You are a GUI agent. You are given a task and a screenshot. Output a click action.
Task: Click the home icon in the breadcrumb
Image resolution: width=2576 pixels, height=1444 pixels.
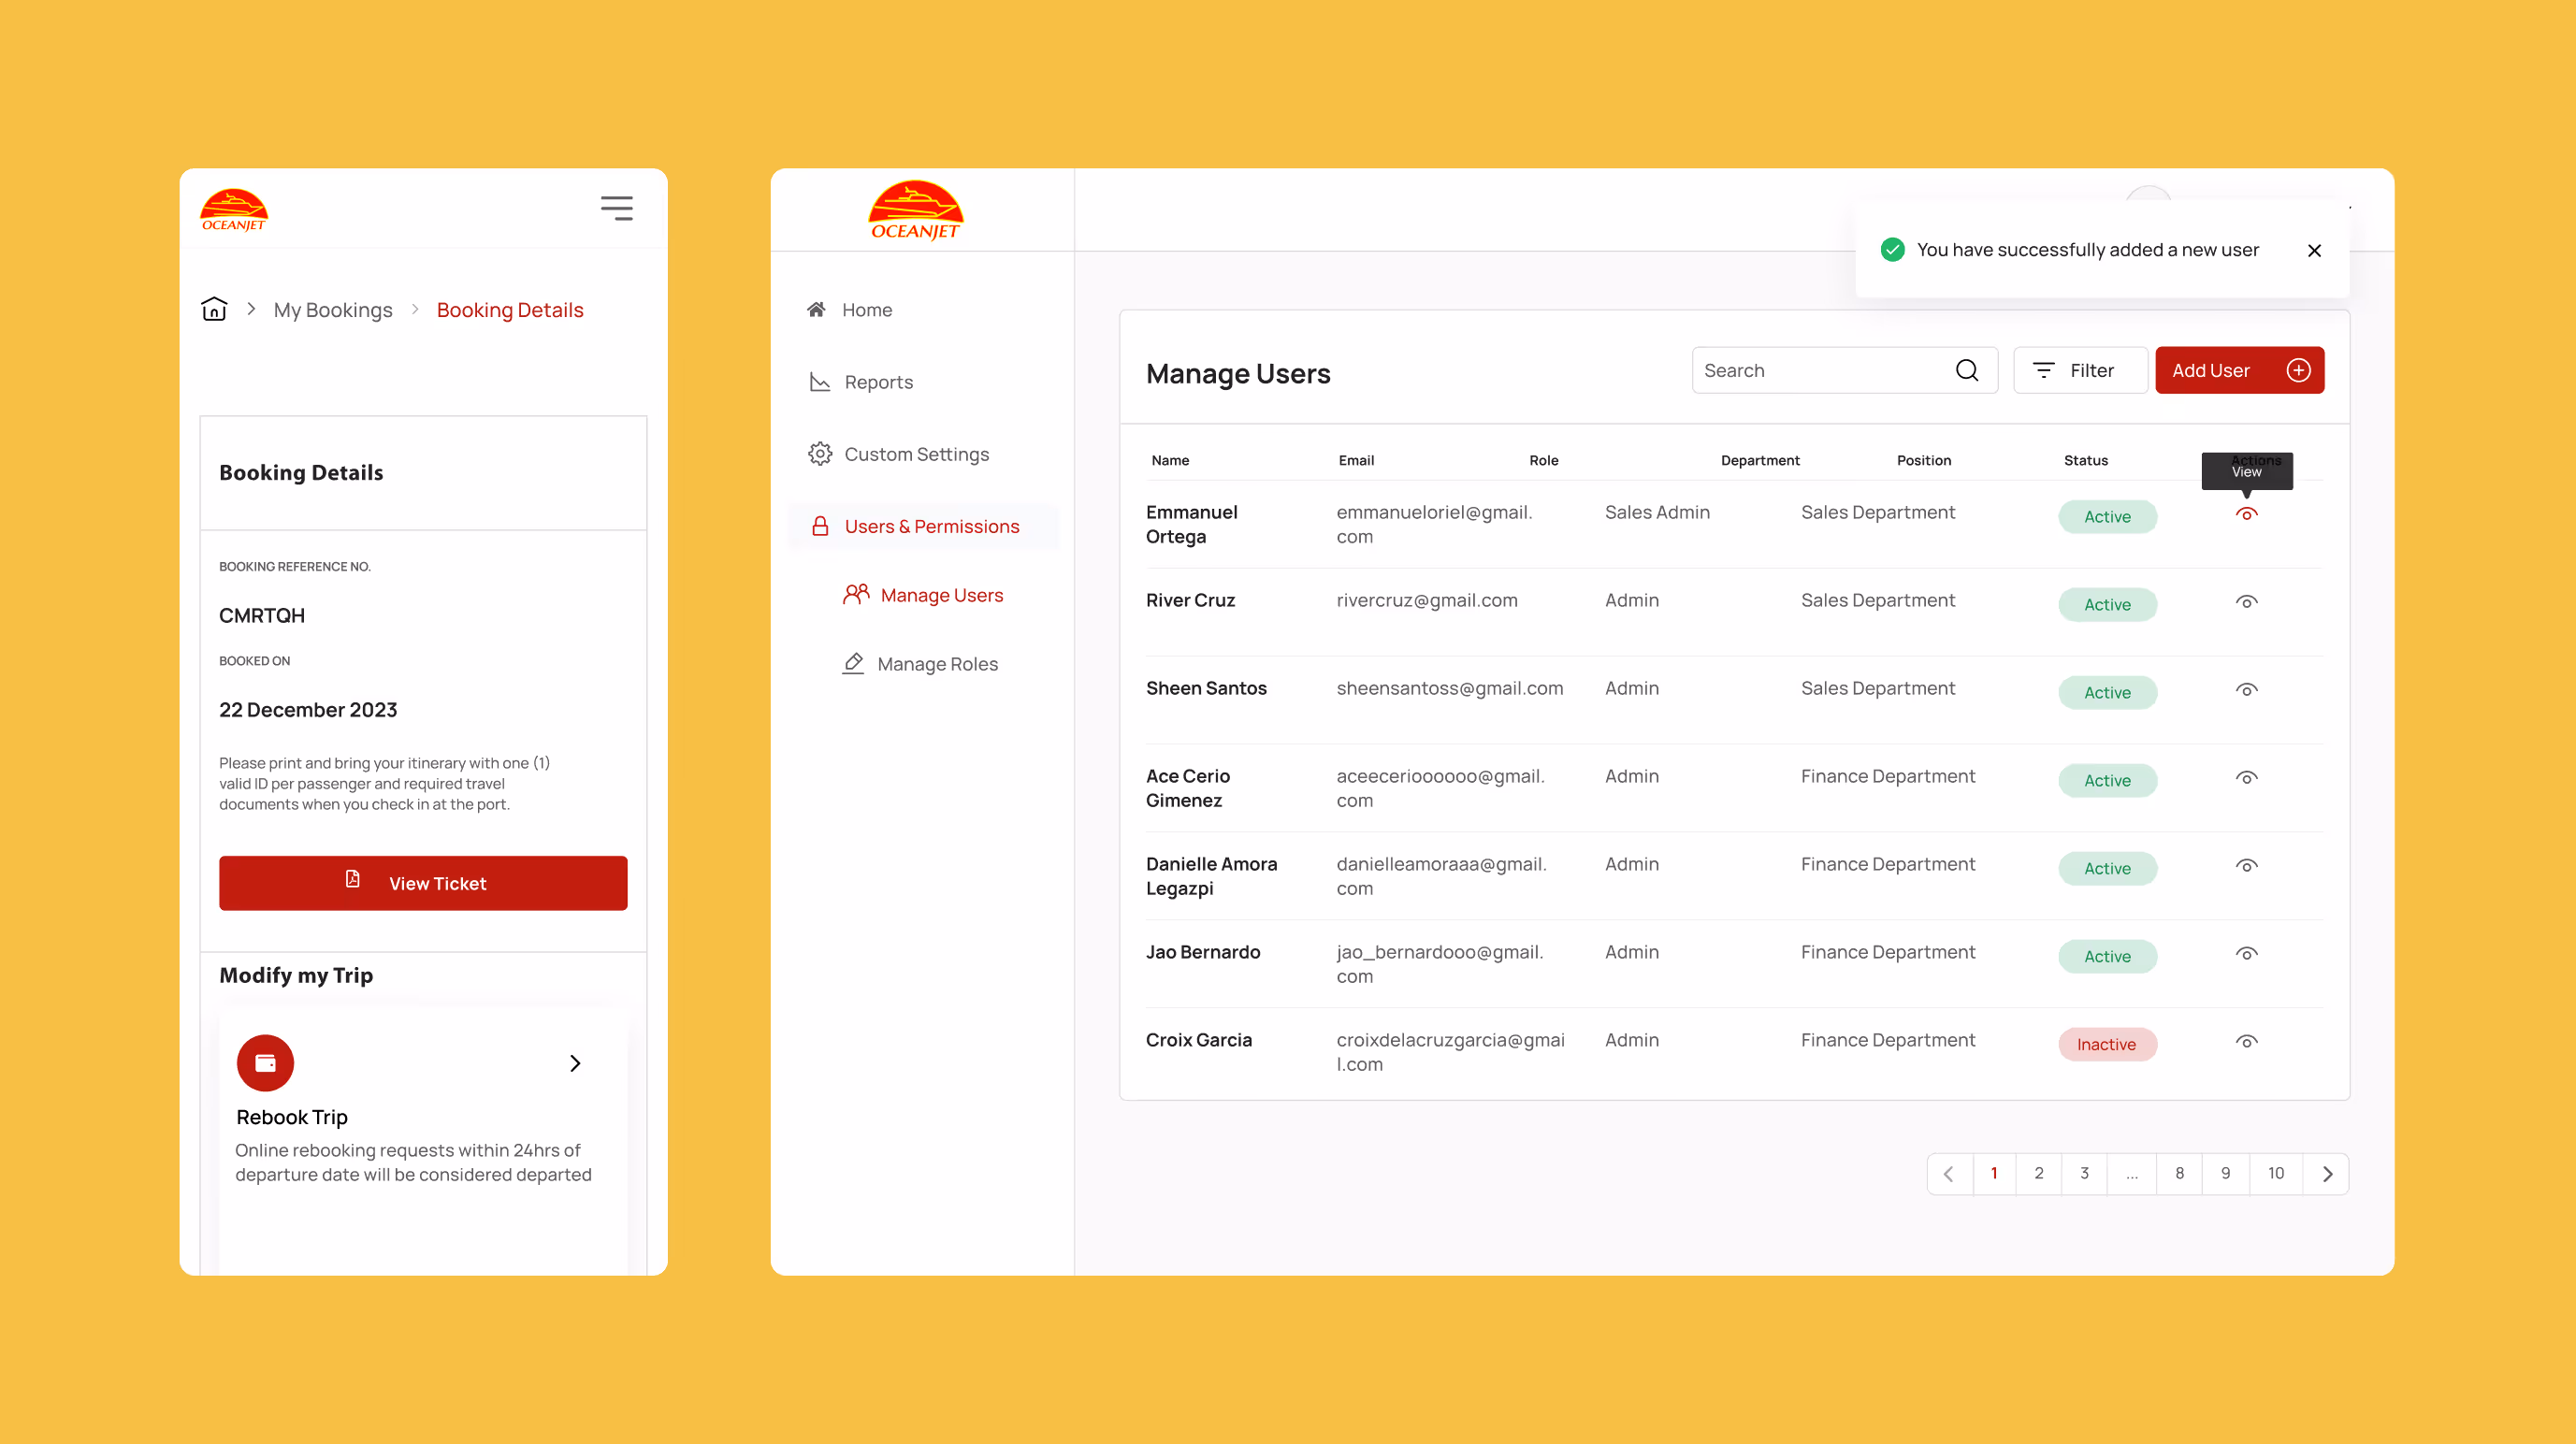(213, 310)
